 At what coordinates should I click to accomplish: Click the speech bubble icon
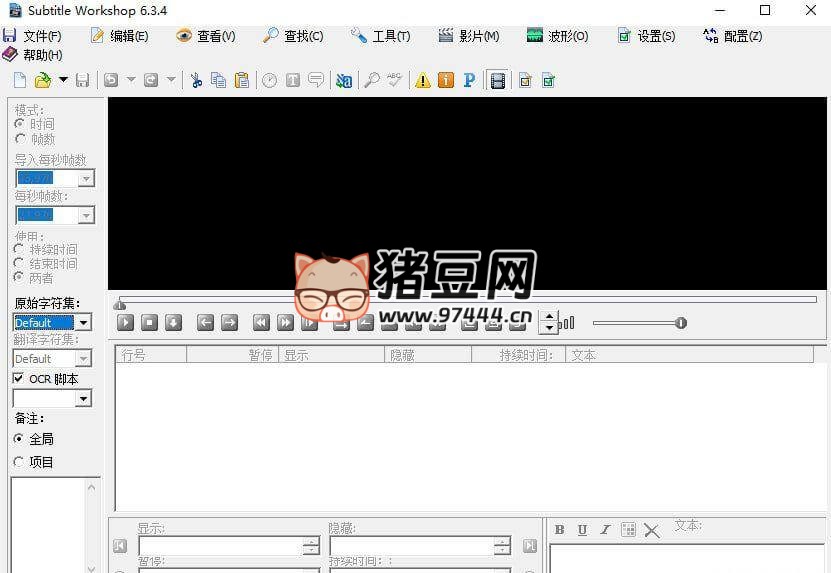click(x=316, y=81)
